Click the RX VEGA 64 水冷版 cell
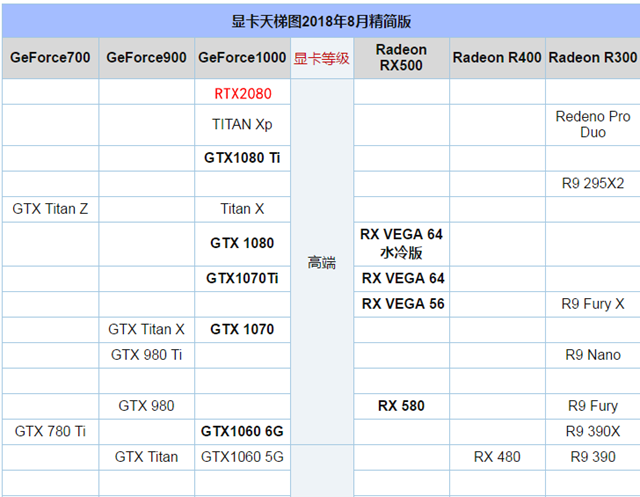This screenshot has height=497, width=640. pyautogui.click(x=401, y=243)
